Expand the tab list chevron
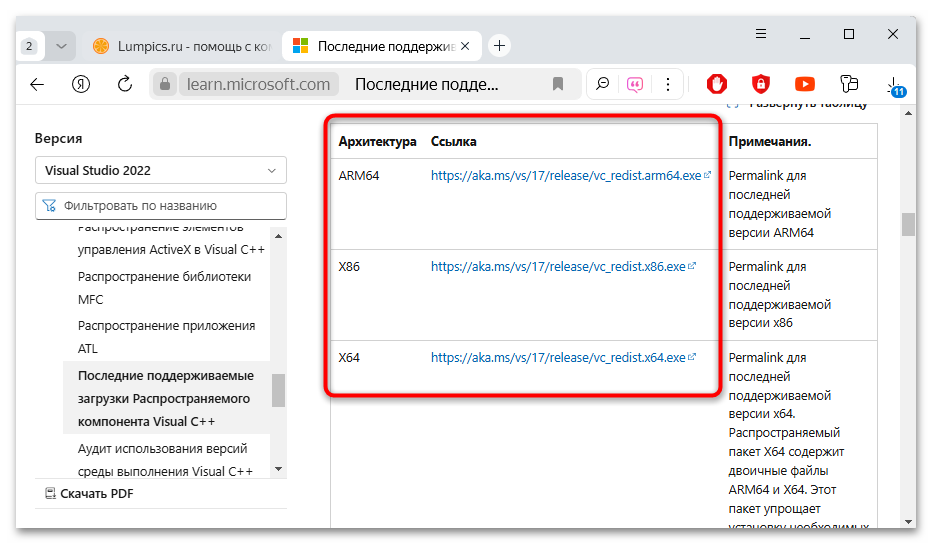Image resolution: width=932 pixels, height=544 pixels. [61, 46]
